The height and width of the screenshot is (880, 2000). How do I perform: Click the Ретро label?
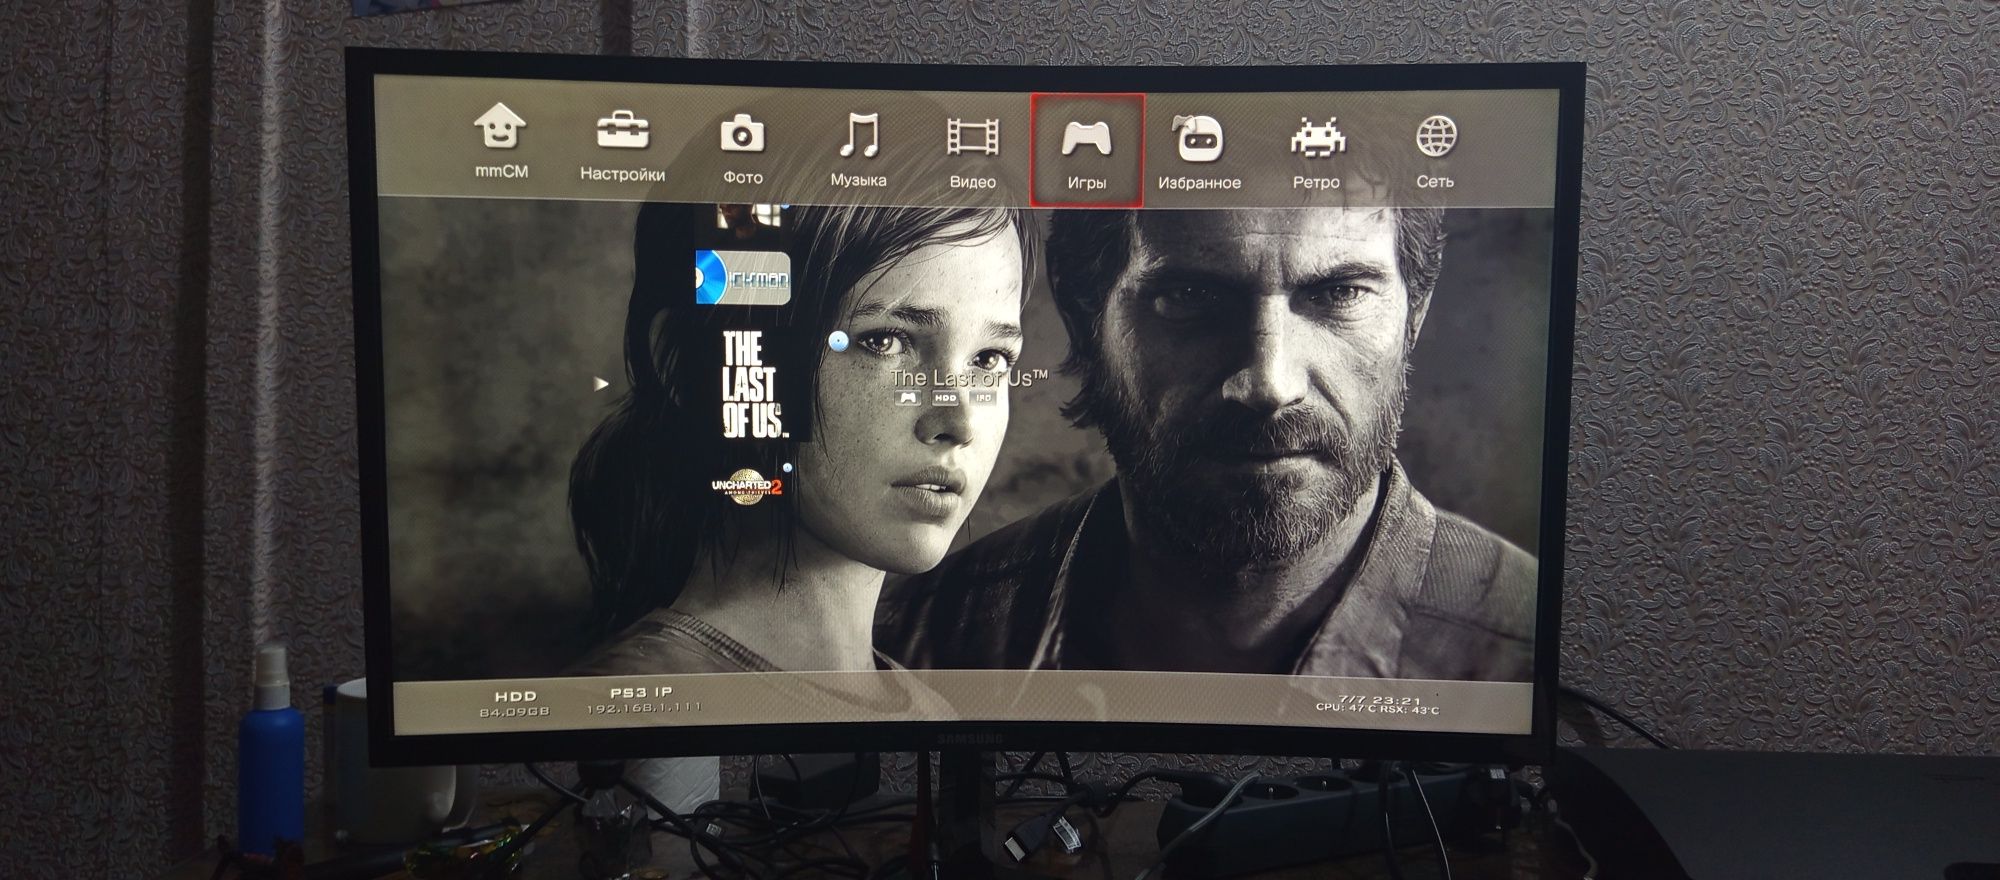coord(1316,182)
